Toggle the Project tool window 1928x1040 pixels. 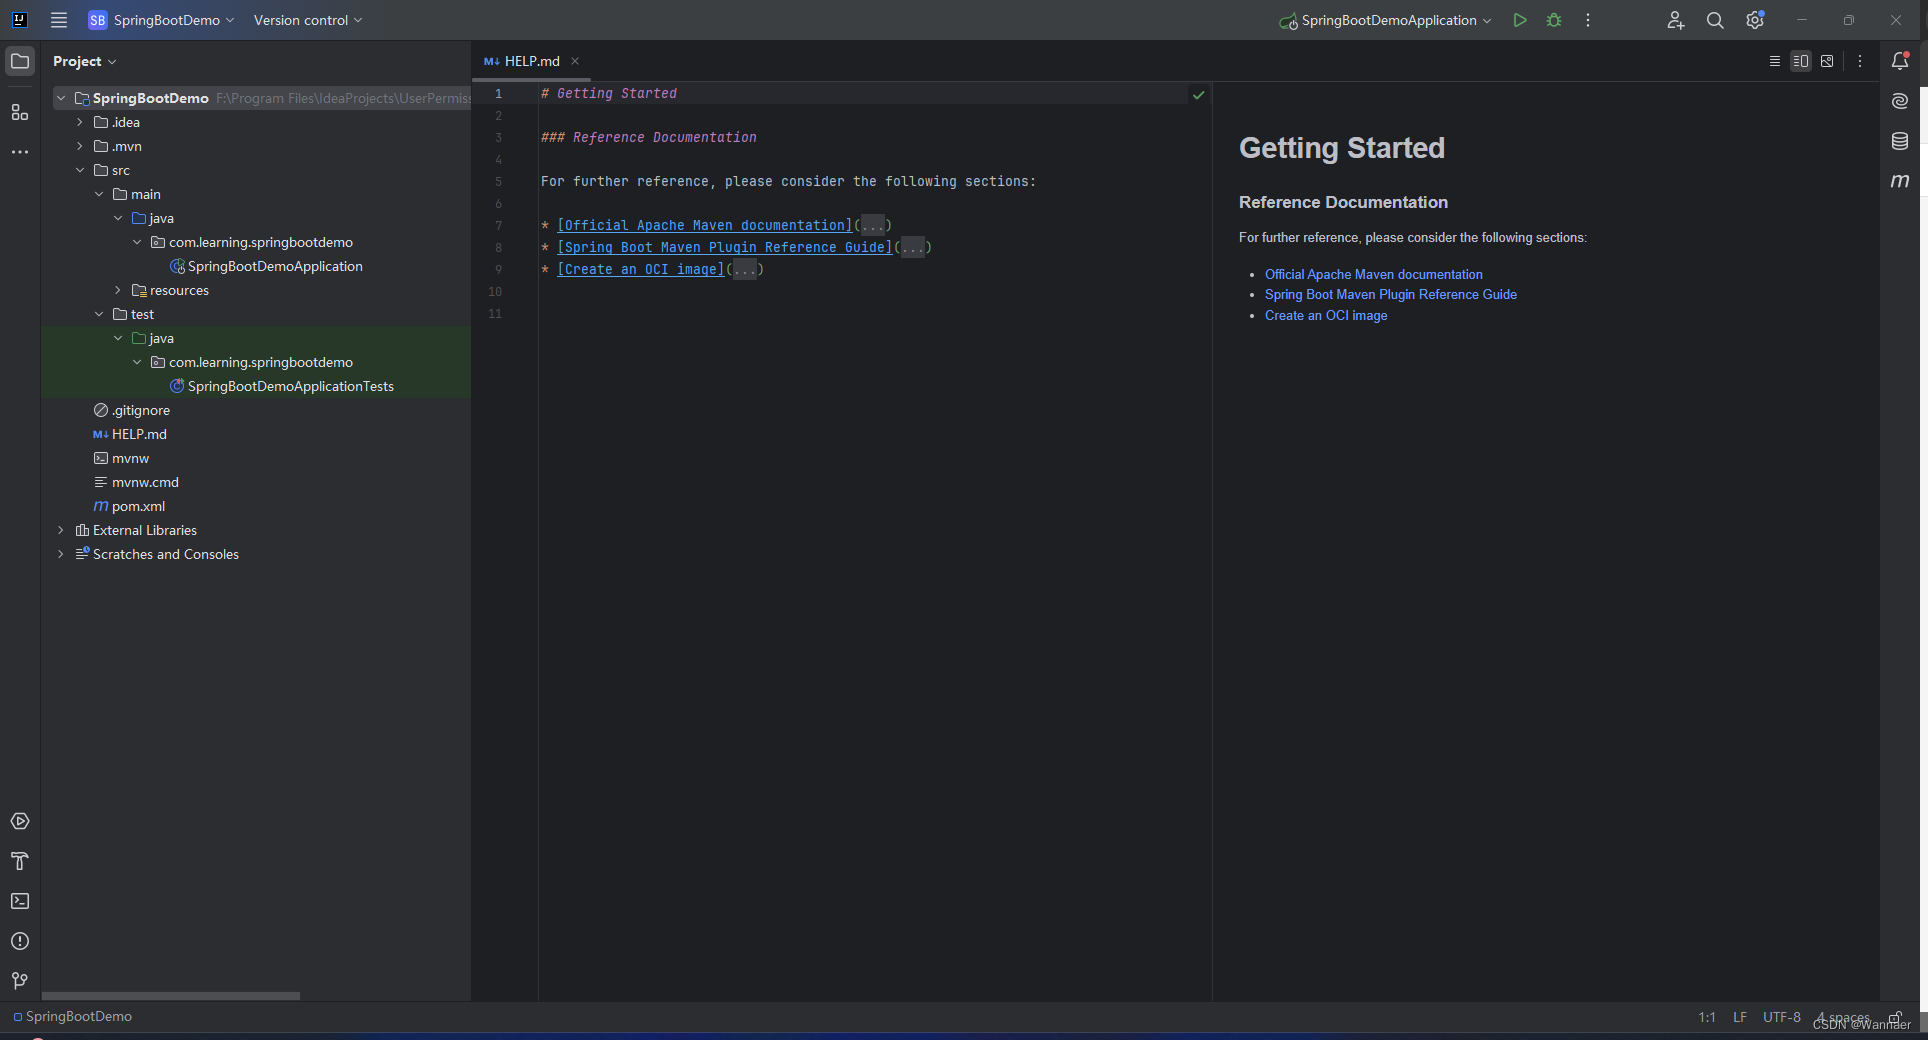tap(20, 61)
